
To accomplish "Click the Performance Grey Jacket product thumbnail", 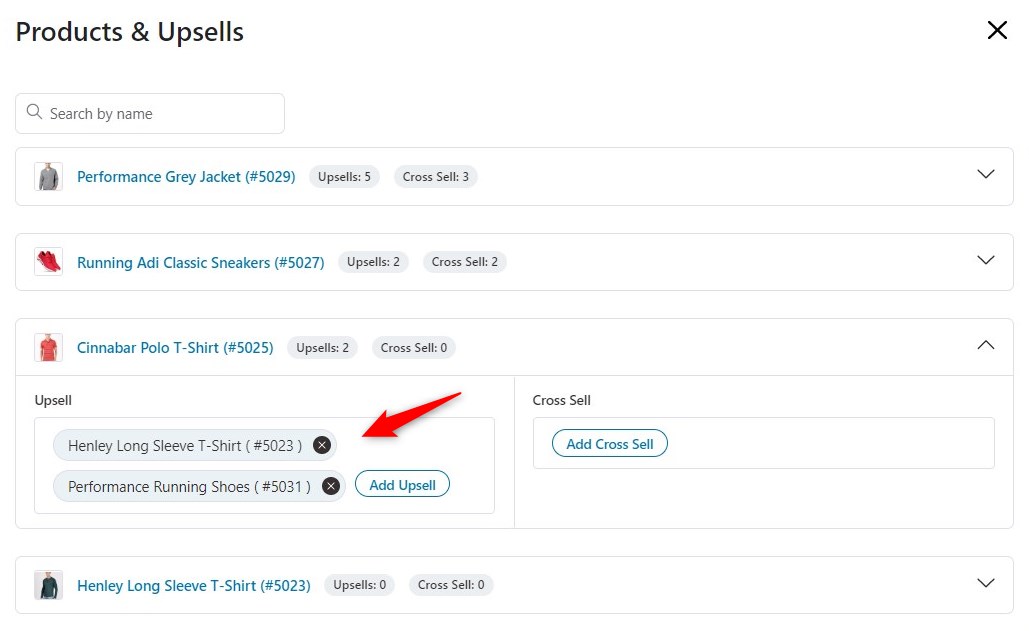I will (48, 175).
